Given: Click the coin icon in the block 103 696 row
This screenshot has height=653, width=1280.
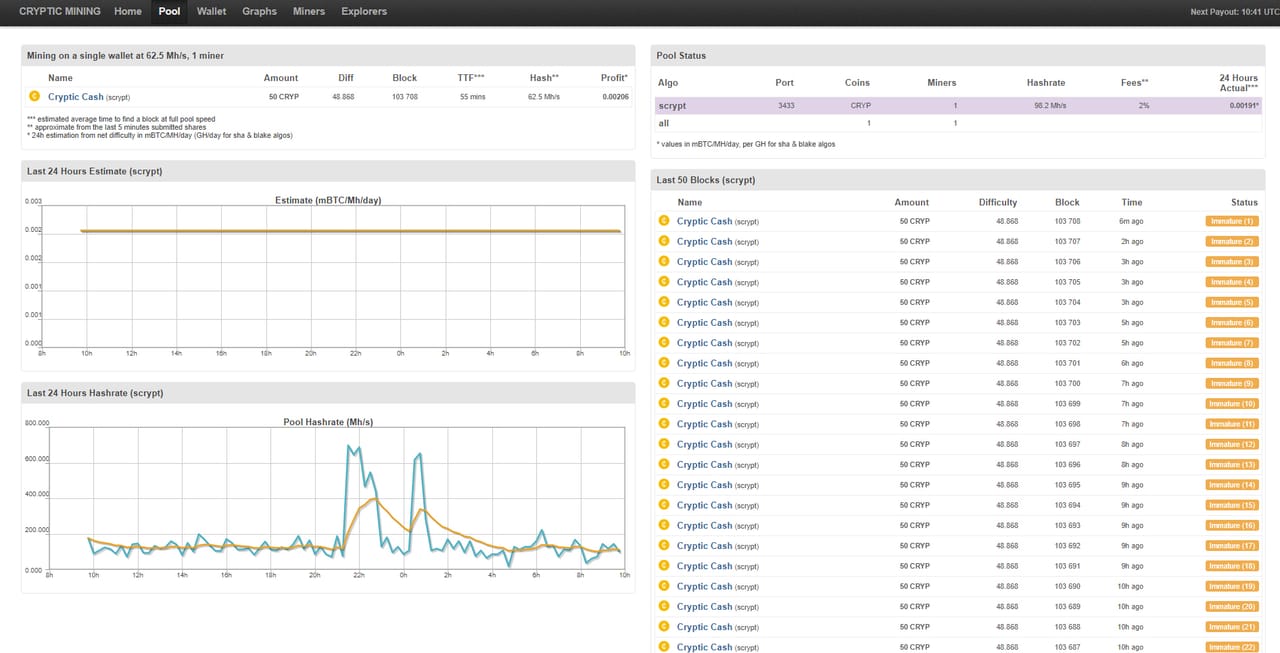Looking at the screenshot, I should tap(663, 464).
